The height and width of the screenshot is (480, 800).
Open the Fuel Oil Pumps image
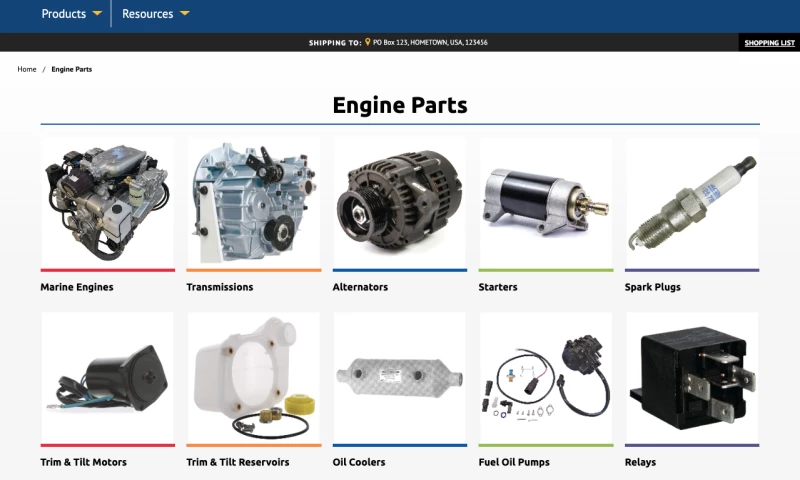[545, 378]
